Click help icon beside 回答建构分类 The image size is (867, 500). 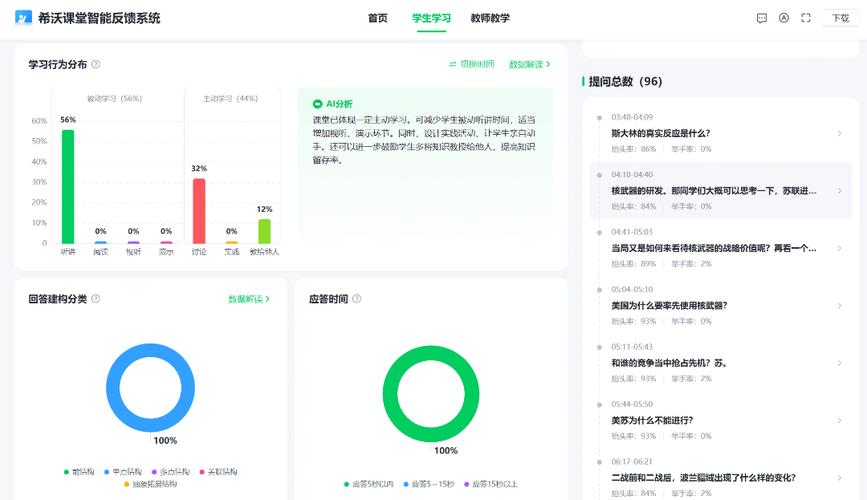click(96, 299)
